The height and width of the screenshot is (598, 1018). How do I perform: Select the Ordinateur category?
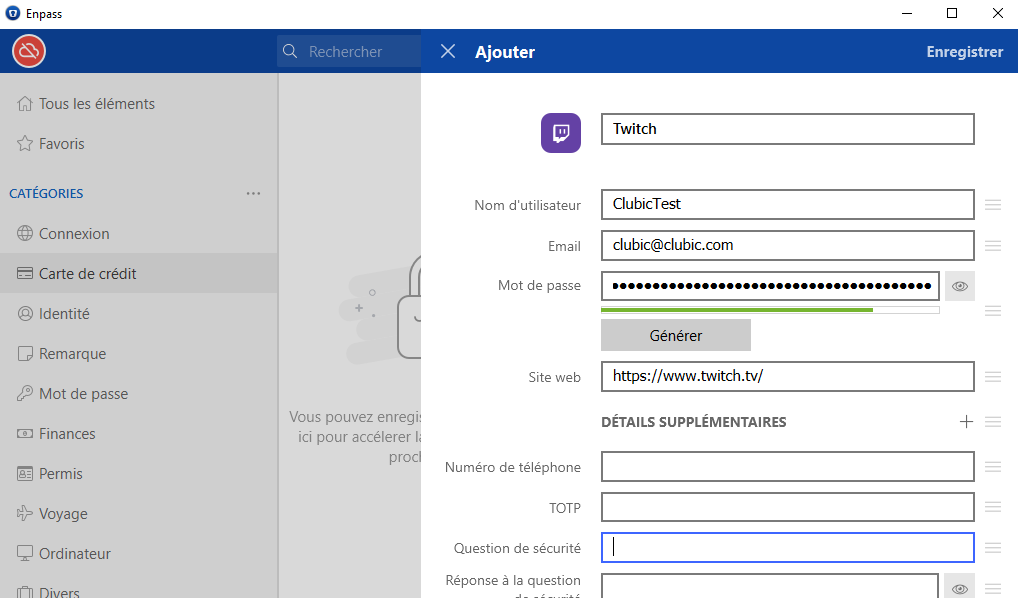point(139,554)
